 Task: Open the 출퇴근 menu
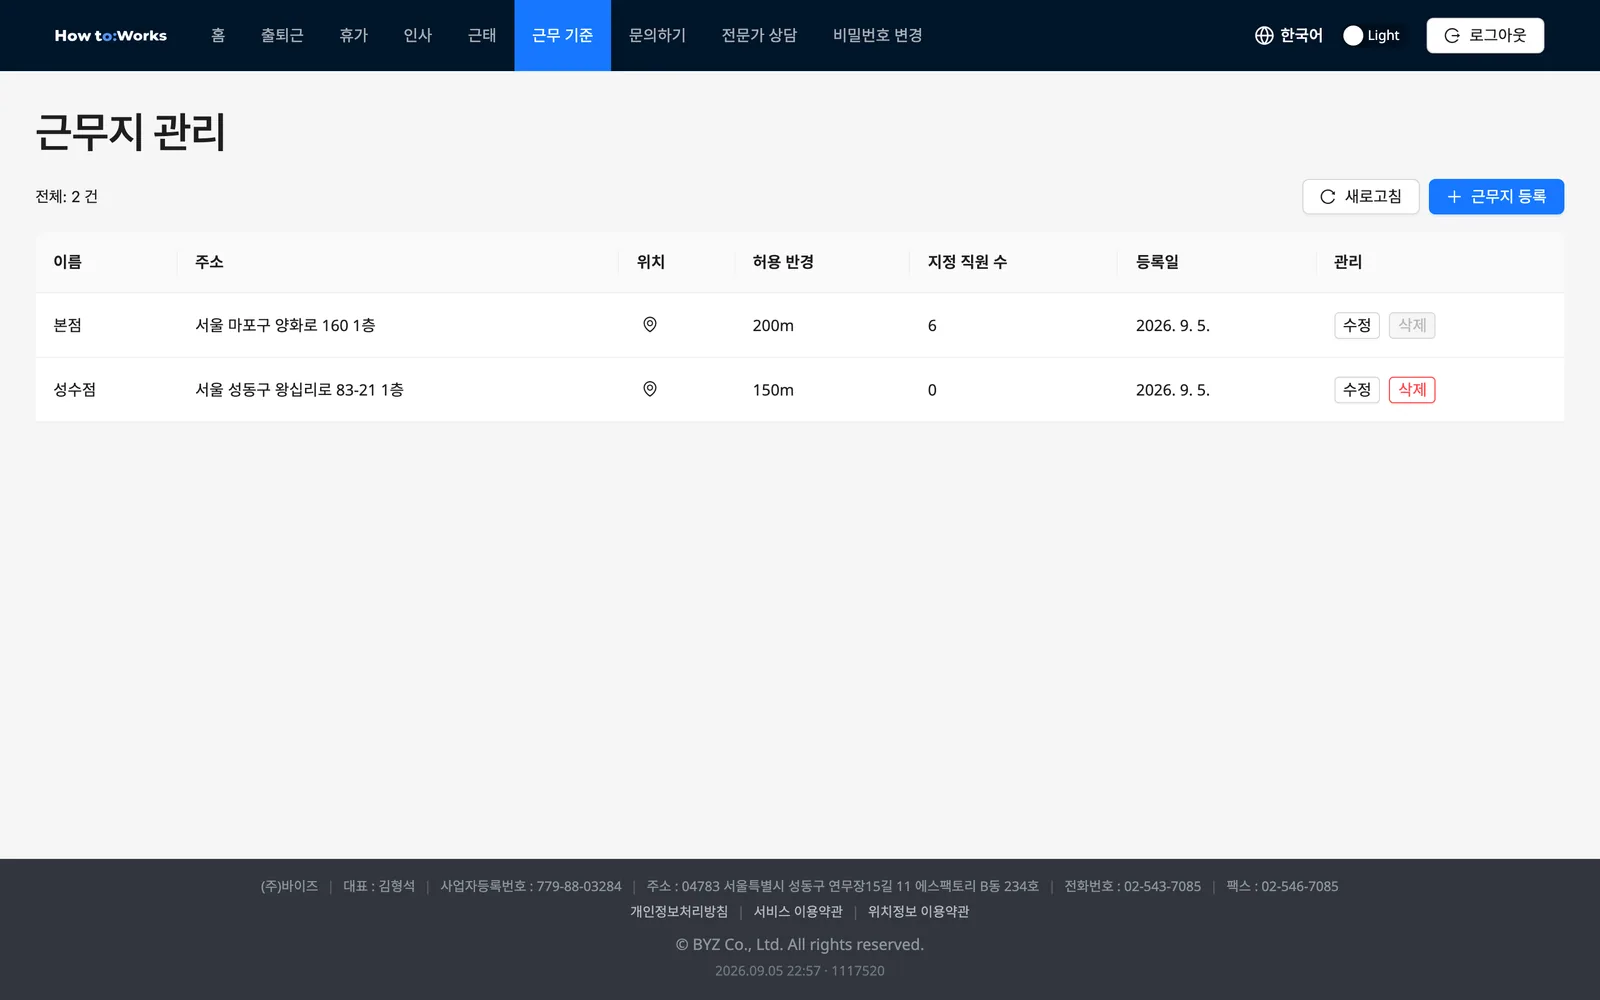click(x=282, y=35)
